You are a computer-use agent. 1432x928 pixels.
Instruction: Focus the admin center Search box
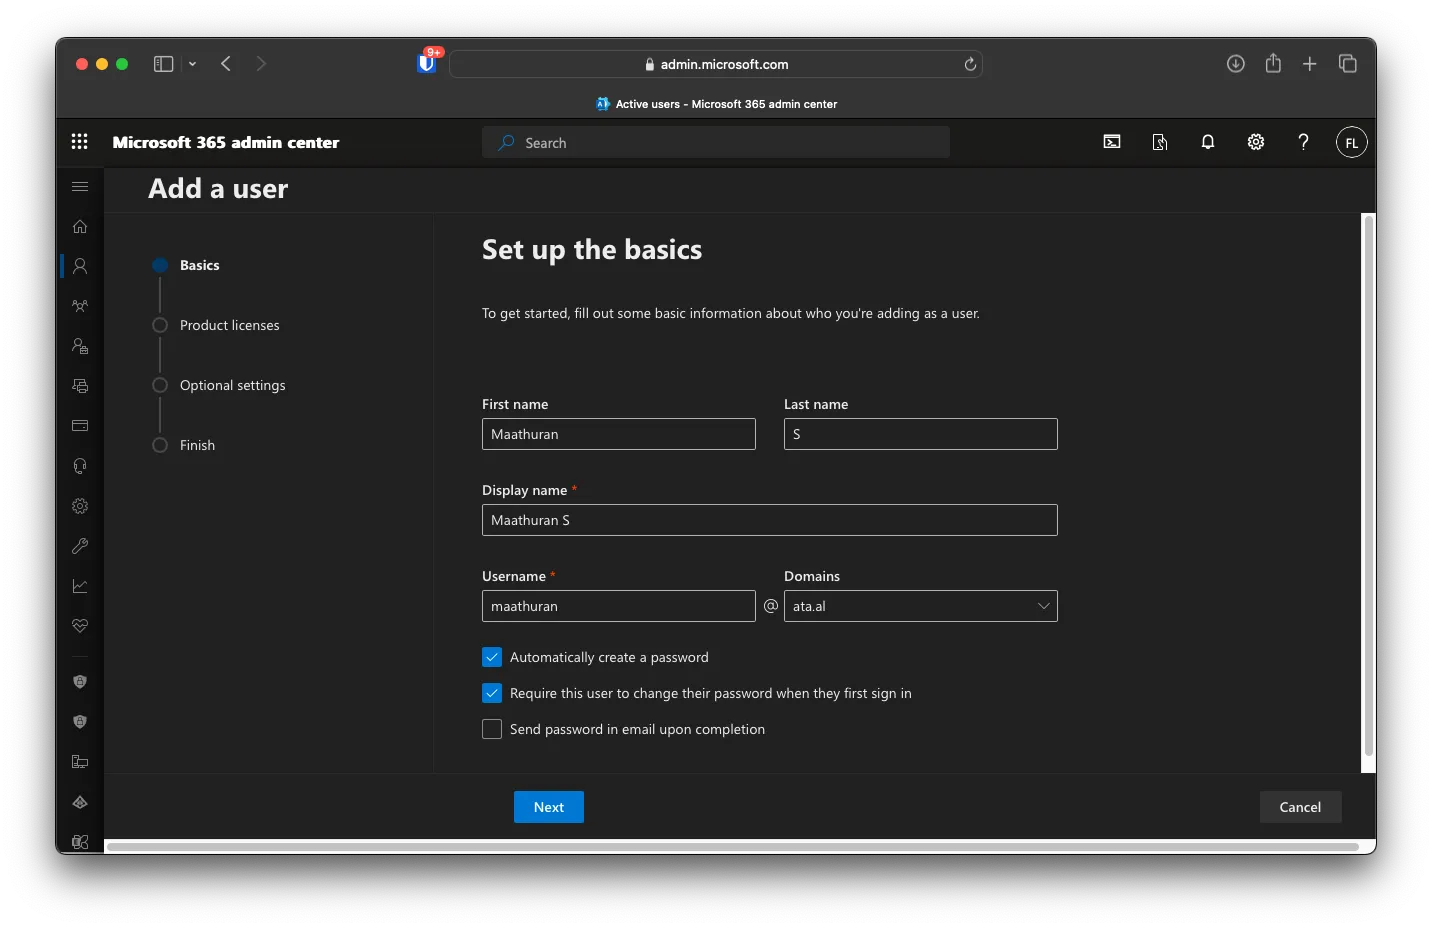click(x=716, y=142)
